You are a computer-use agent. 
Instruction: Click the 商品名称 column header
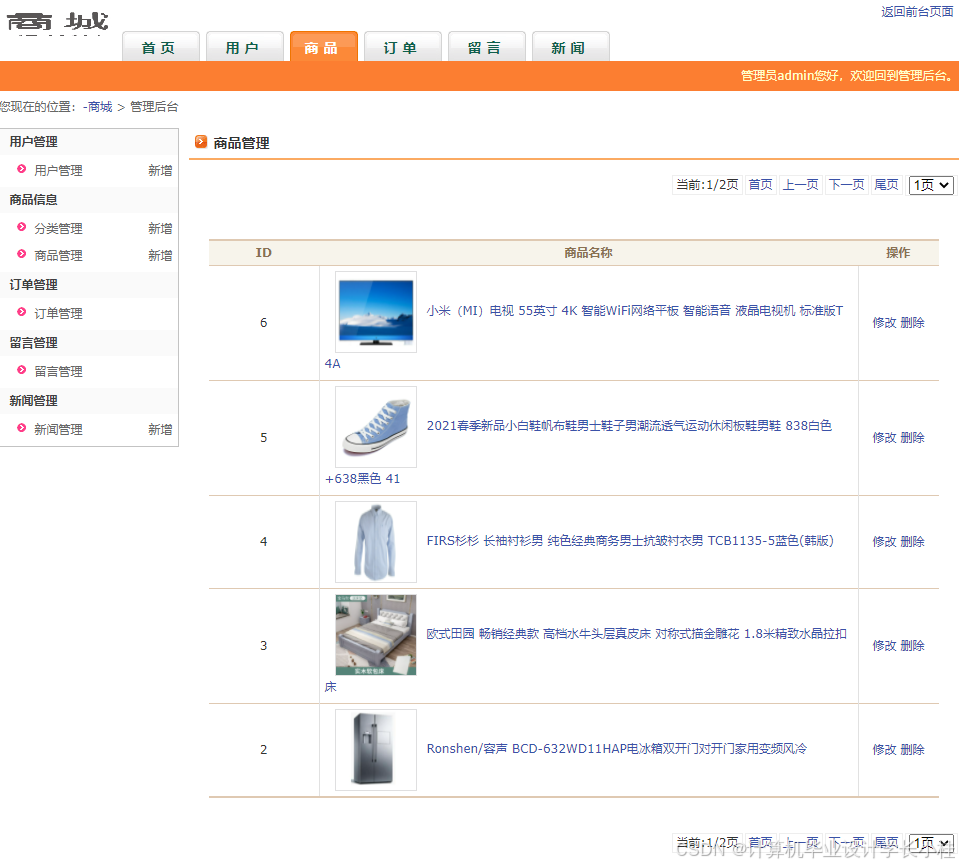click(x=588, y=253)
